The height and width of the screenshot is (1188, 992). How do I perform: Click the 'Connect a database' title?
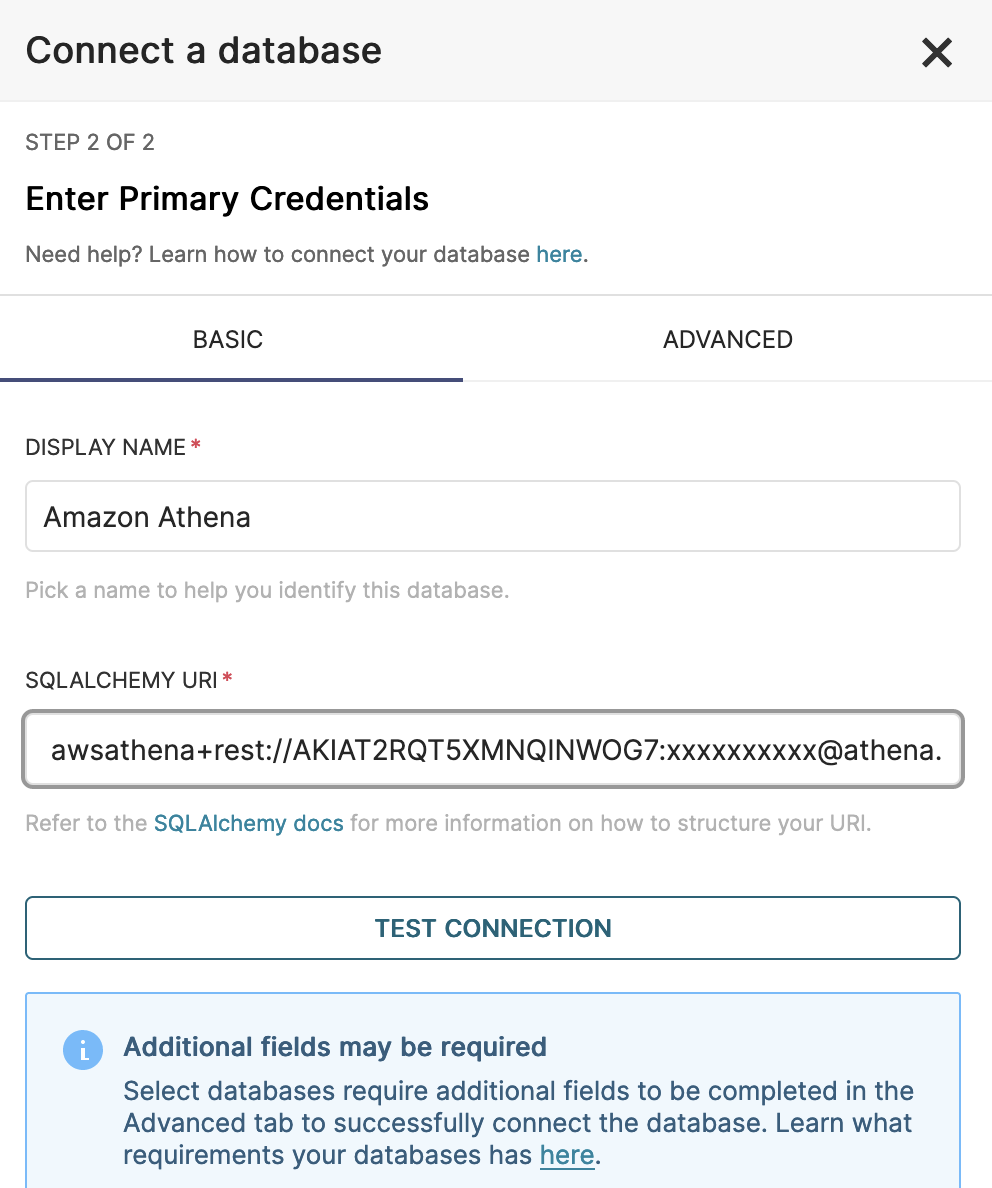[204, 50]
